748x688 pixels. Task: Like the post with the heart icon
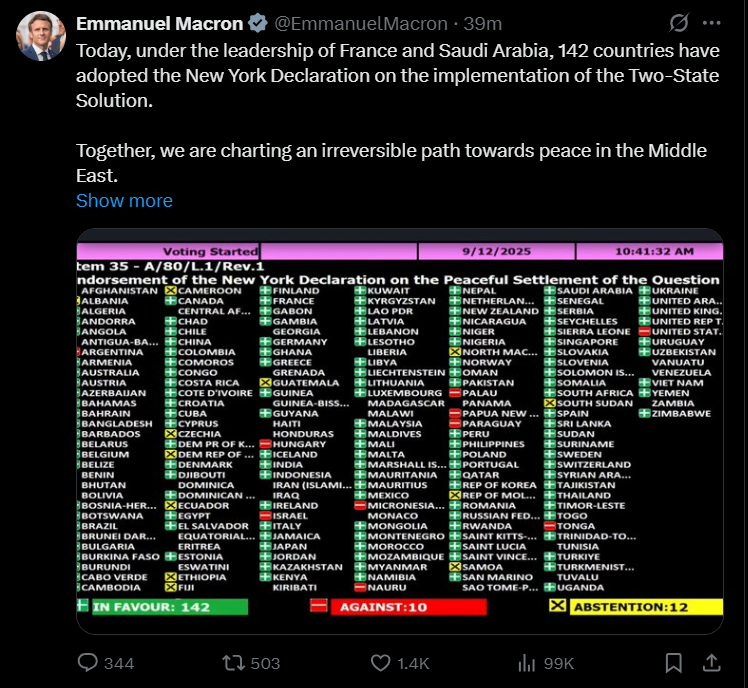(x=381, y=662)
